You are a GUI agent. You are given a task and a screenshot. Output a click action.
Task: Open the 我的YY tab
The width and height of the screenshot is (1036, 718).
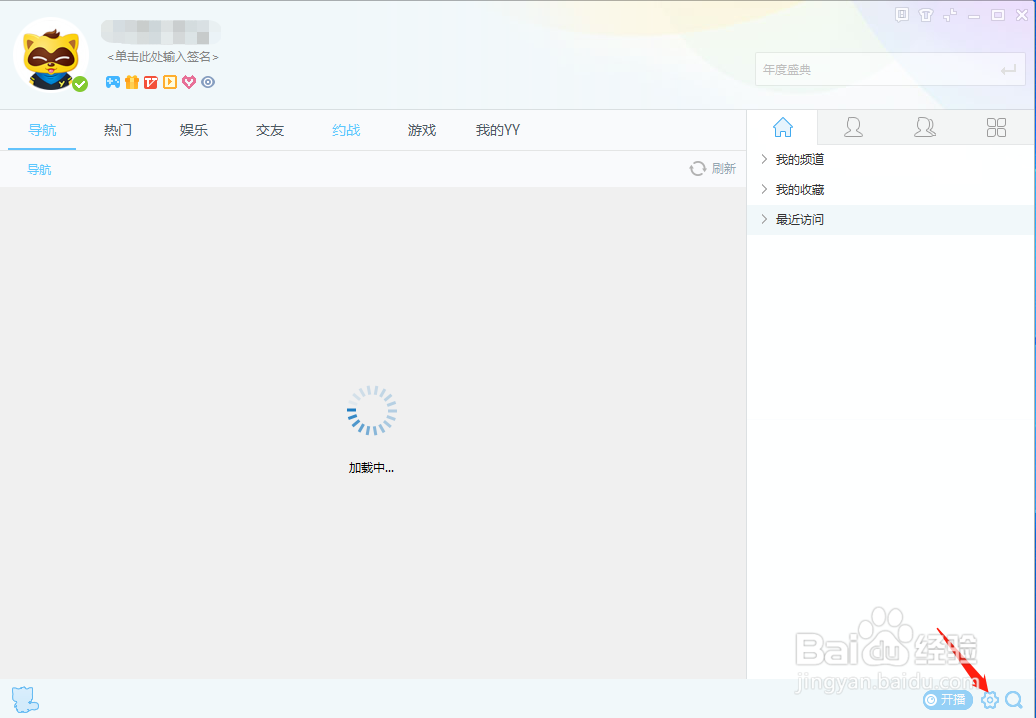[497, 130]
